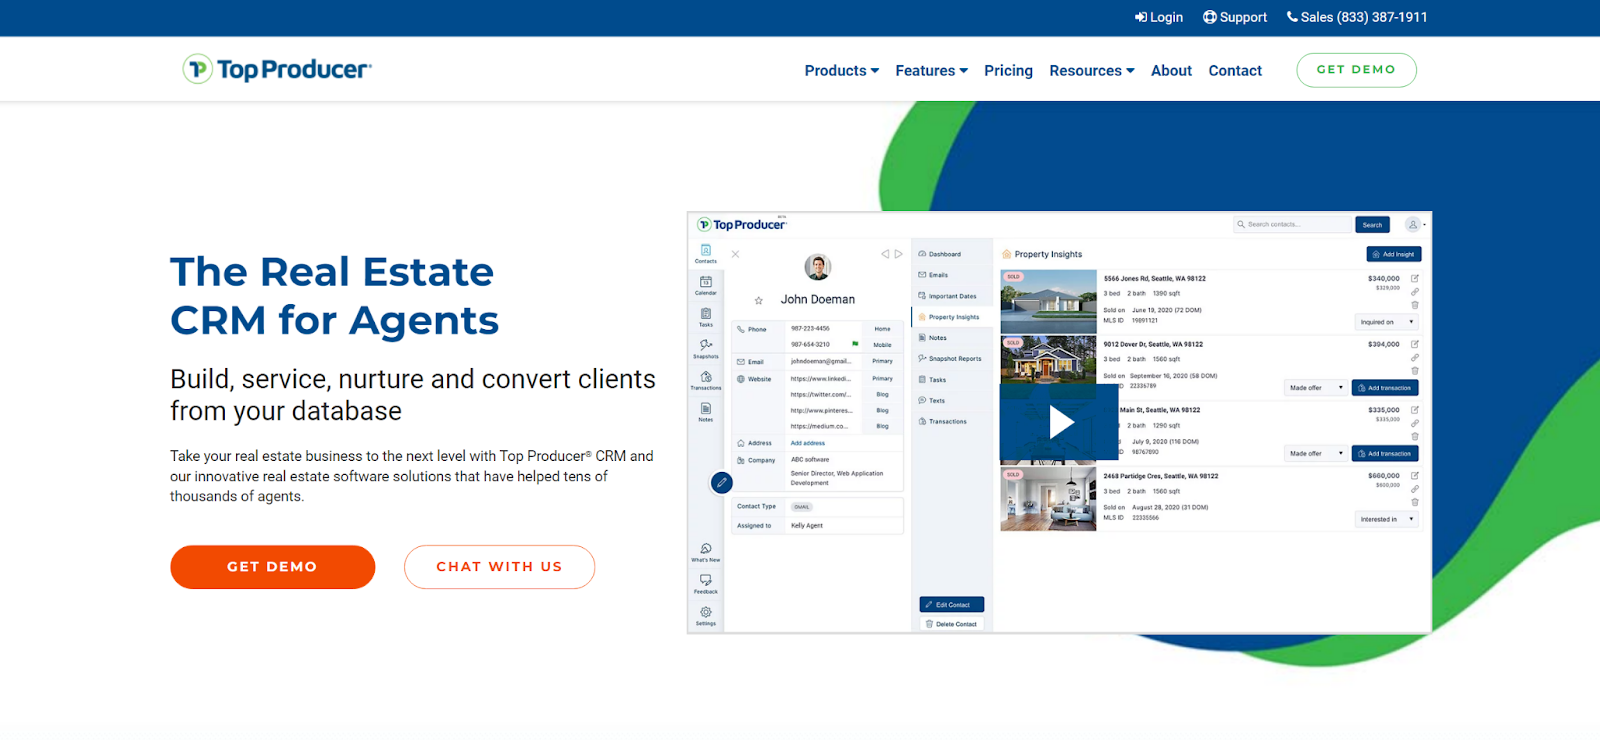
Task: Click Add transaction for Main St listing
Action: (1385, 454)
